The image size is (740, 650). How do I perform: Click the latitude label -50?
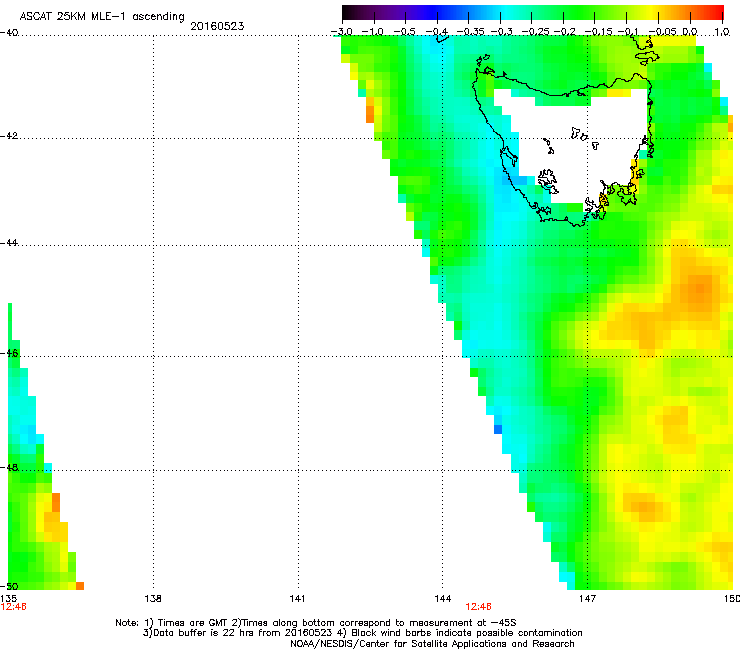[9, 586]
